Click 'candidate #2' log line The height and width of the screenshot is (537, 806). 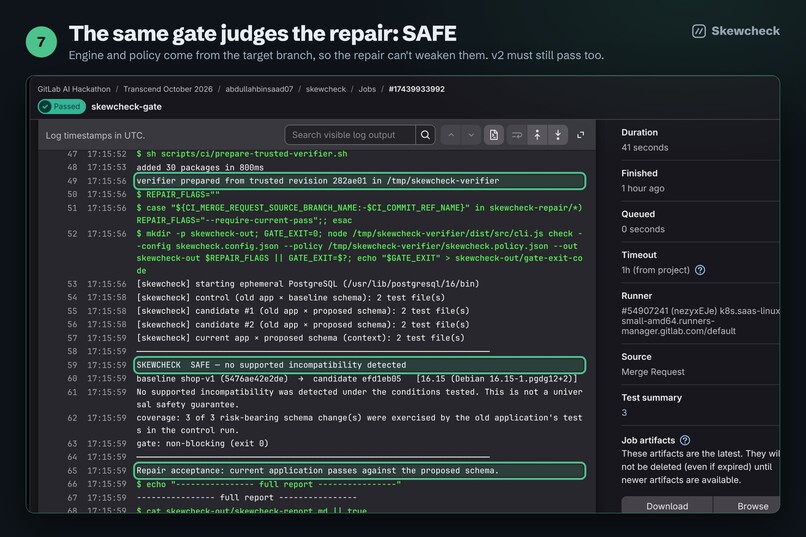302,324
